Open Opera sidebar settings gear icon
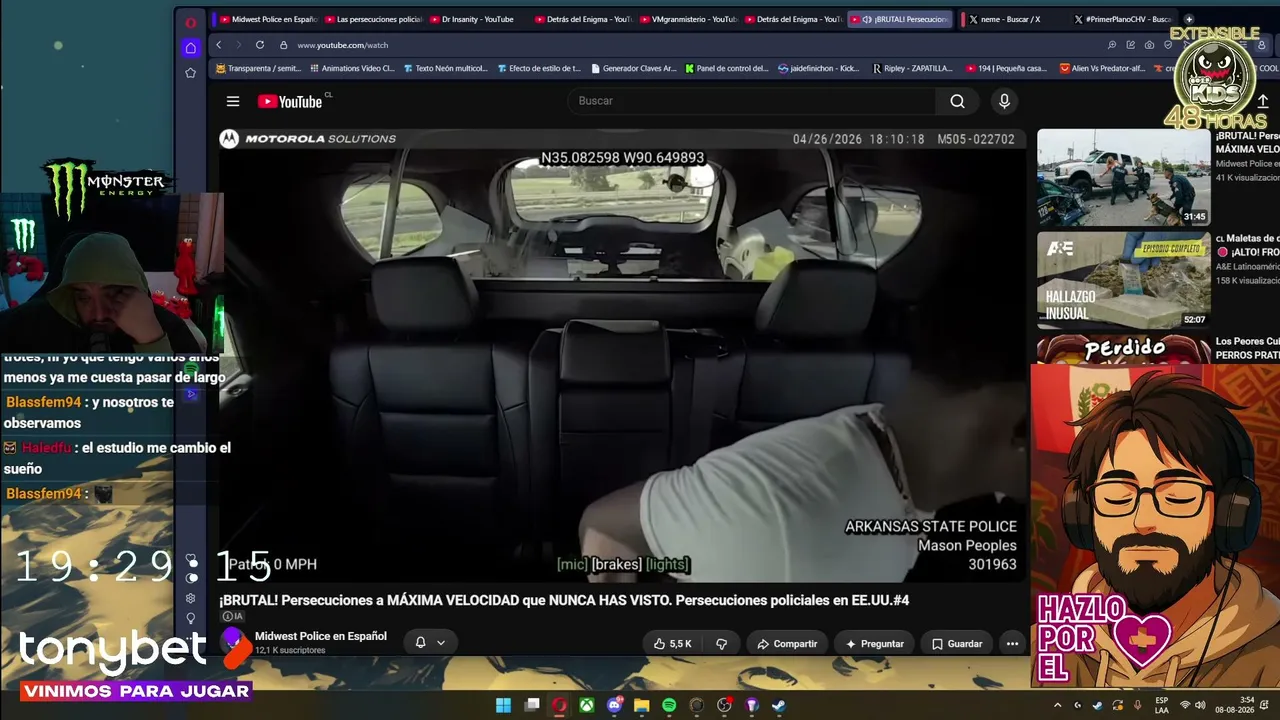 point(191,598)
